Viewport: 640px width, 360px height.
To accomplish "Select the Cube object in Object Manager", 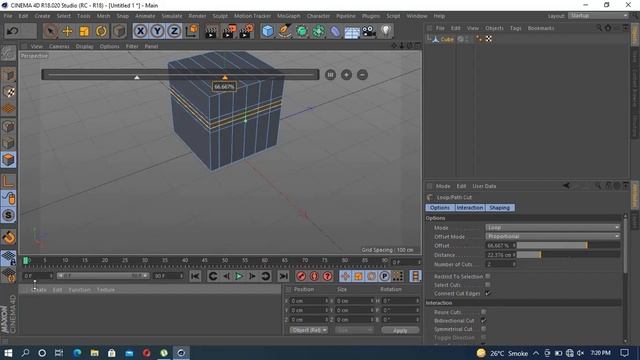I will (x=447, y=39).
